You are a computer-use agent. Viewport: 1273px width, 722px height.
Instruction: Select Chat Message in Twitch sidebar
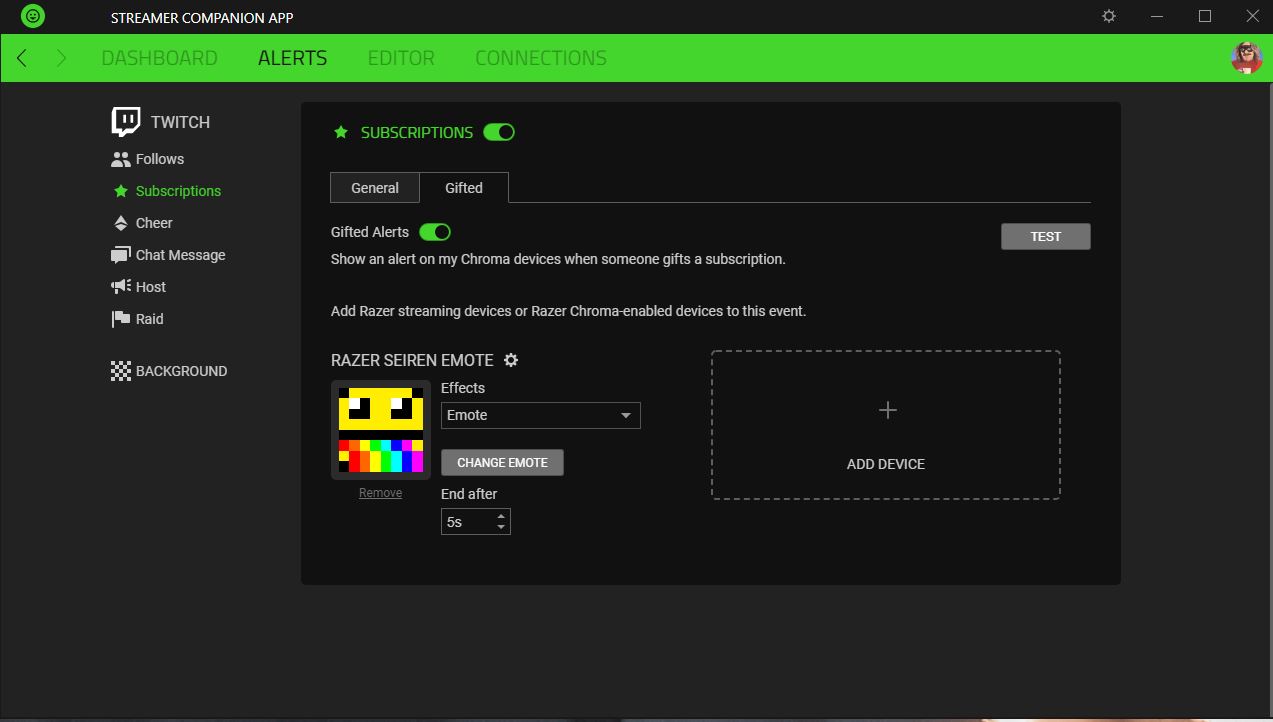point(181,255)
